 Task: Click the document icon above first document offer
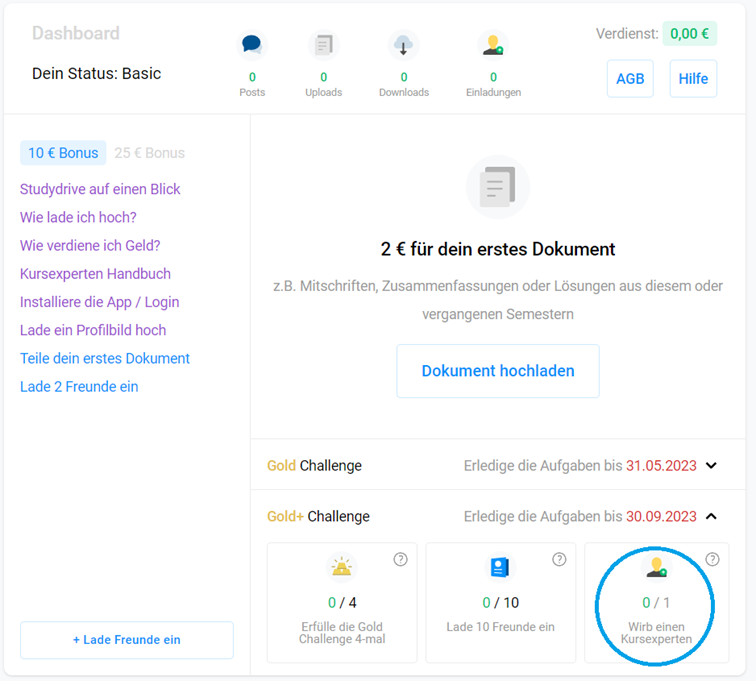coord(497,187)
